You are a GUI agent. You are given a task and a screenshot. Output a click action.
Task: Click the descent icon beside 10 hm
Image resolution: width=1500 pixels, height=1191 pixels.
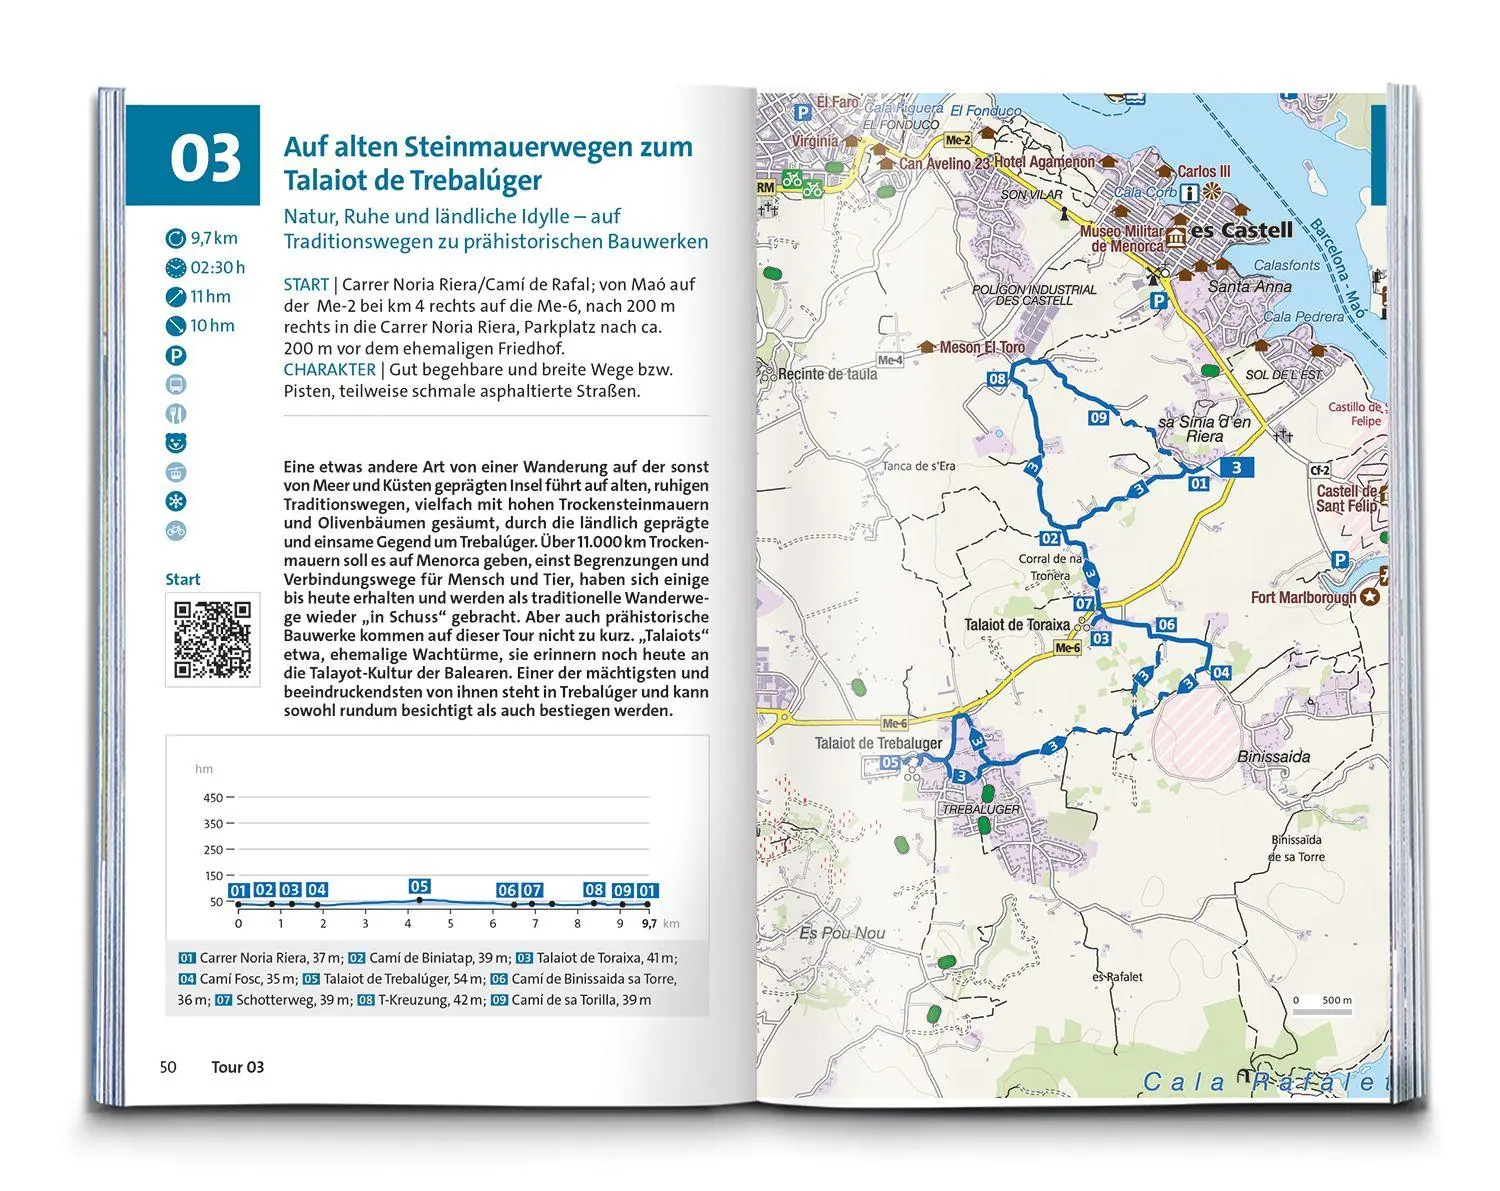(176, 326)
